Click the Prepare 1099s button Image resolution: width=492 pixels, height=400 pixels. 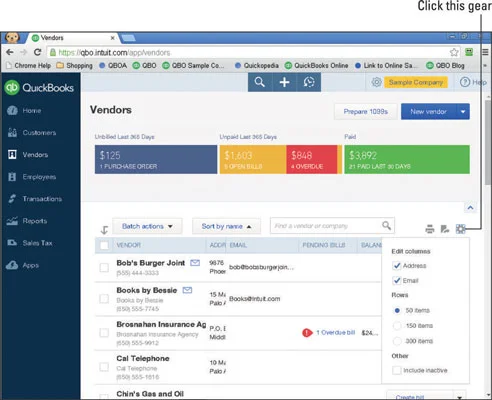[366, 112]
